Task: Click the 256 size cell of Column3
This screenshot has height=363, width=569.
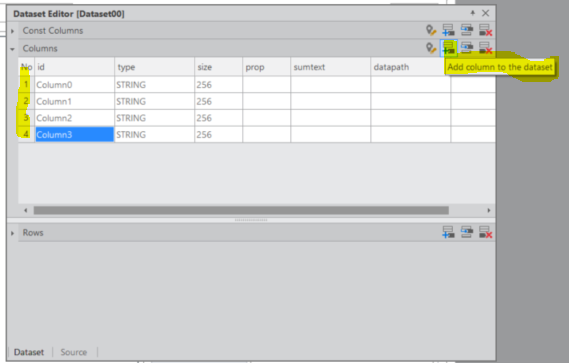Action: click(x=218, y=135)
